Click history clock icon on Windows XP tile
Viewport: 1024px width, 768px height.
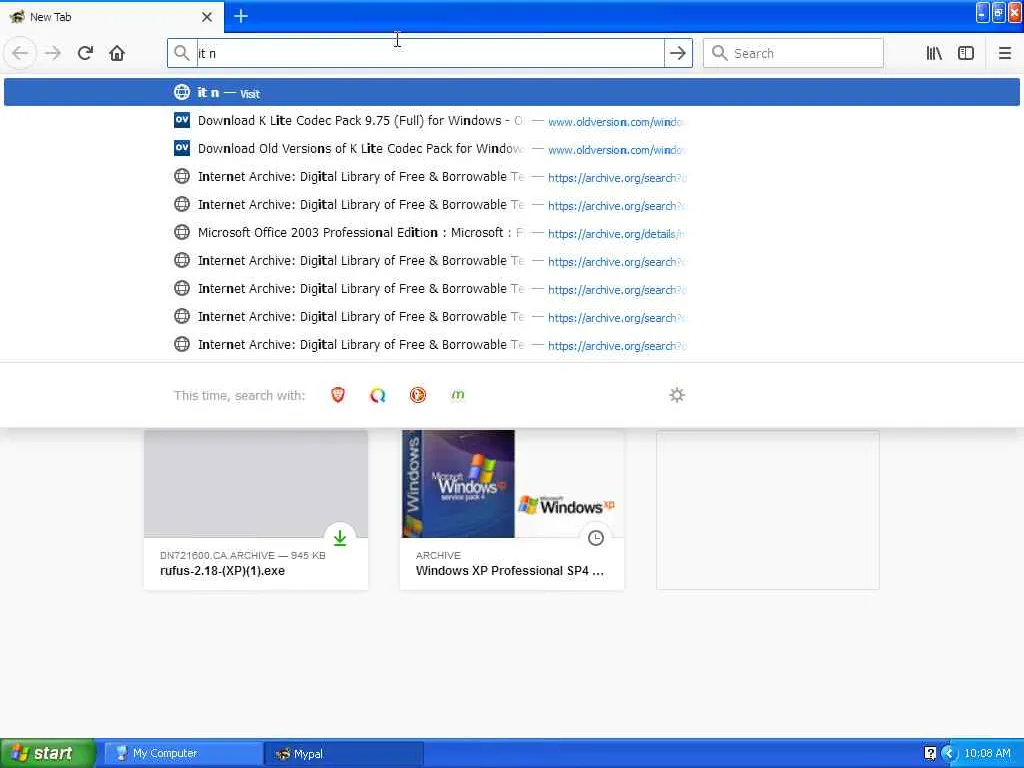tap(596, 537)
